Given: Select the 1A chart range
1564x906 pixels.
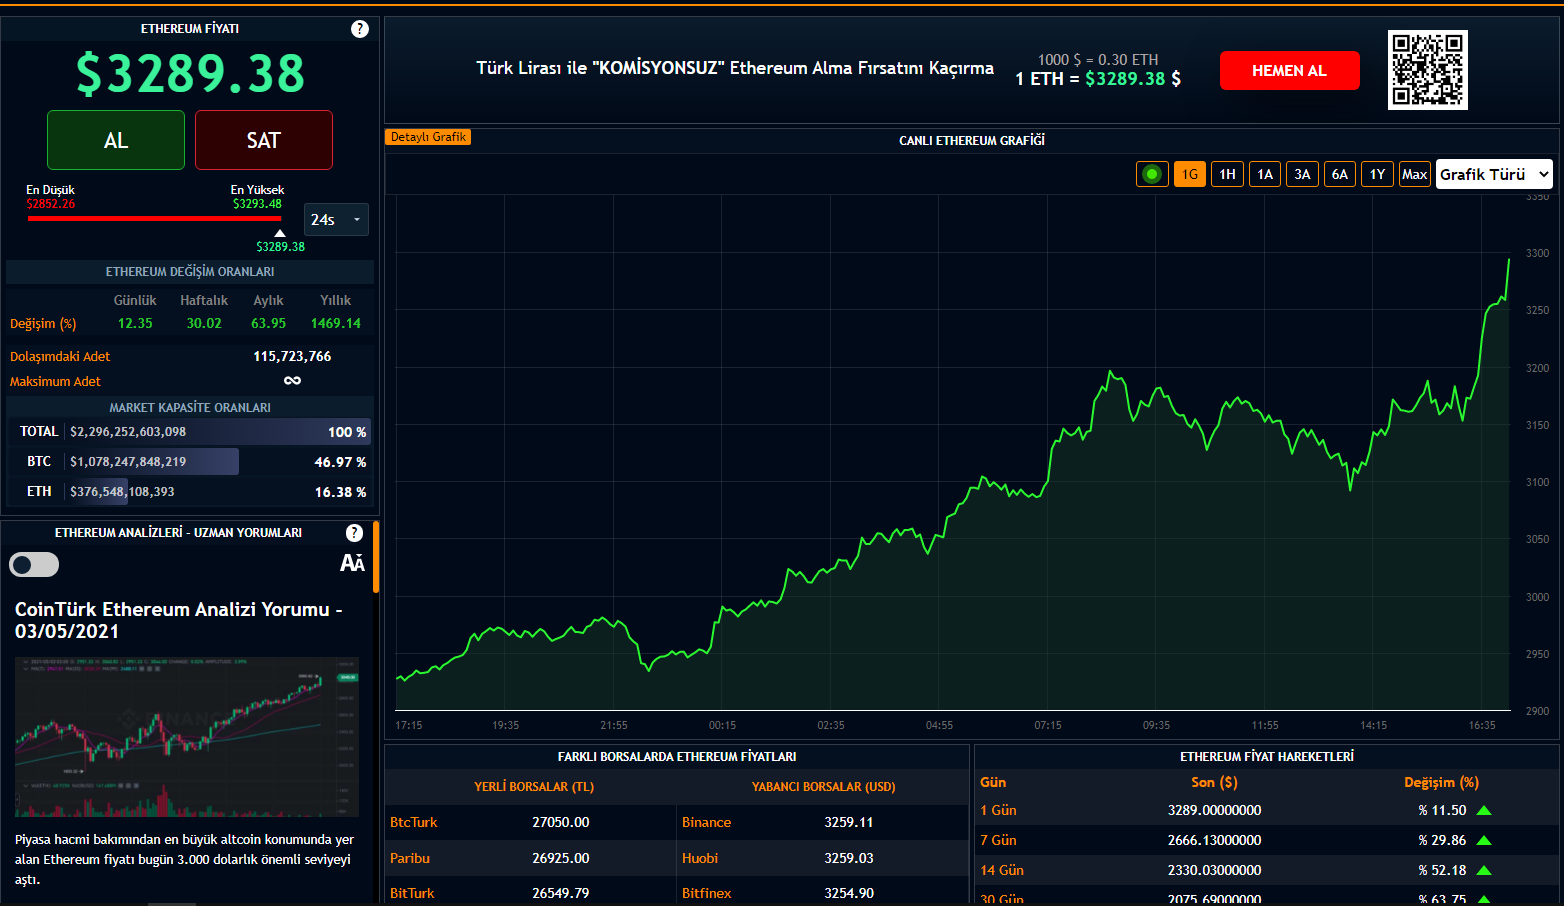Looking at the screenshot, I should click(1265, 174).
